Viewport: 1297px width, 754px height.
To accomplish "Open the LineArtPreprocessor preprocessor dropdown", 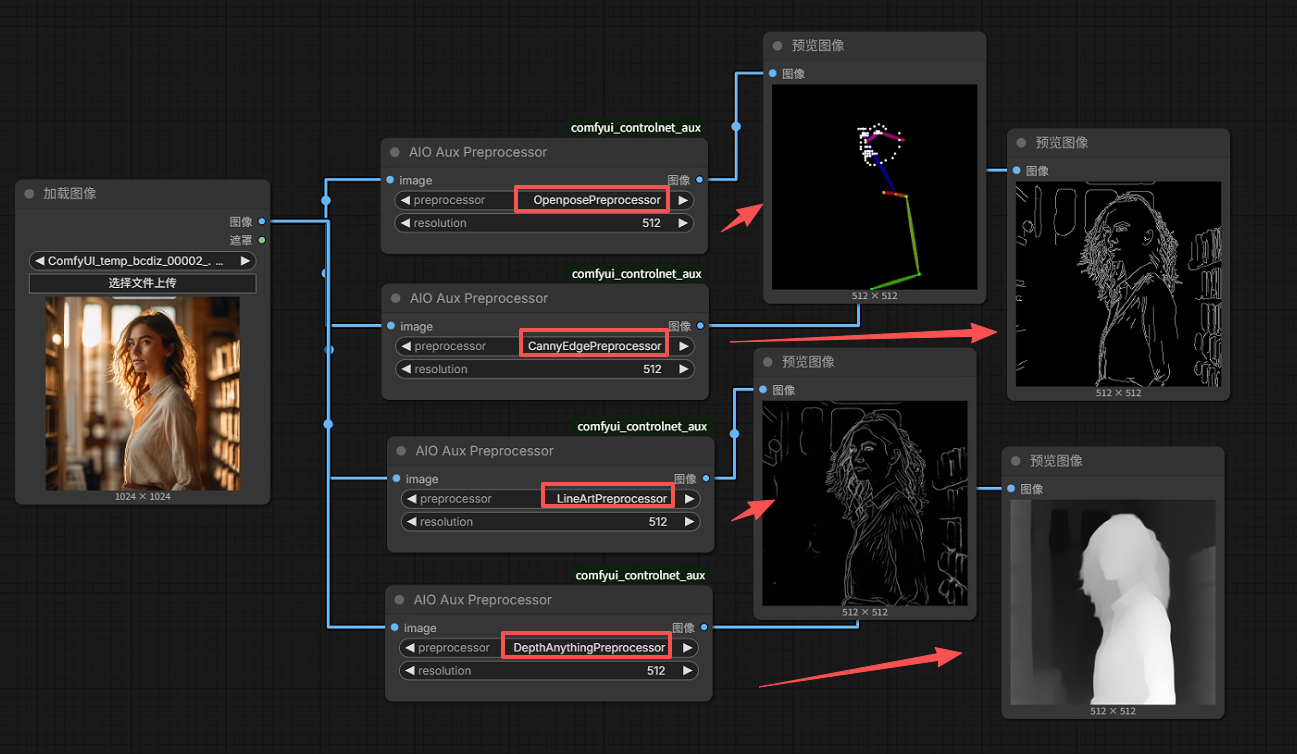I will click(x=550, y=499).
